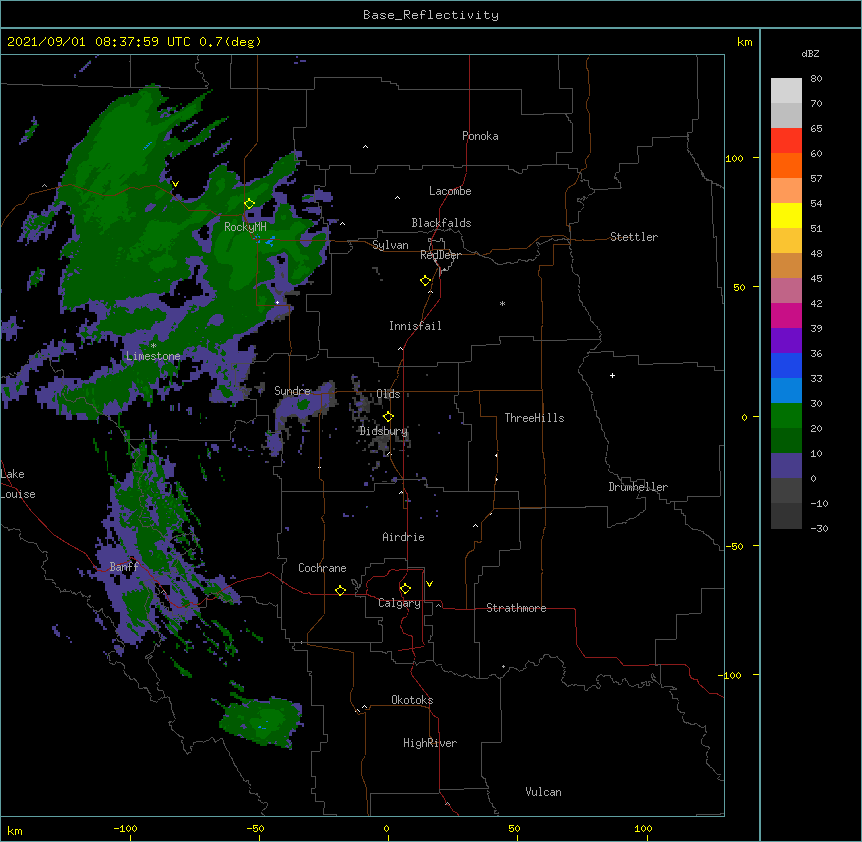Click the Base_Reflectivity title text

[431, 15]
